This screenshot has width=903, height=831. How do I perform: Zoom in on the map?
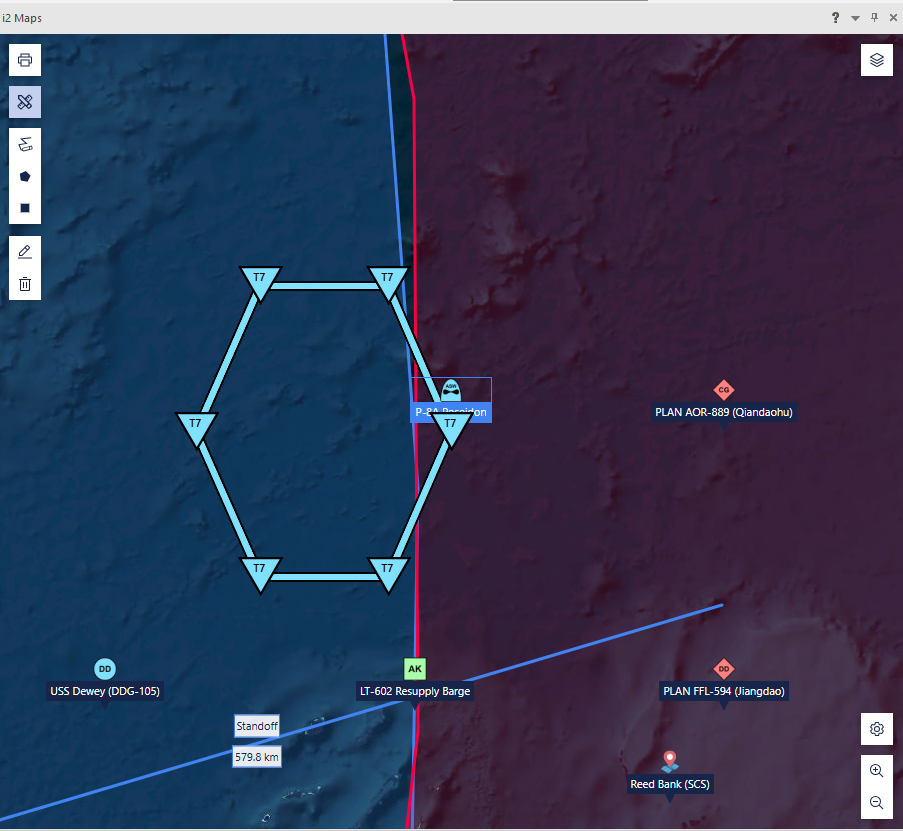[877, 771]
